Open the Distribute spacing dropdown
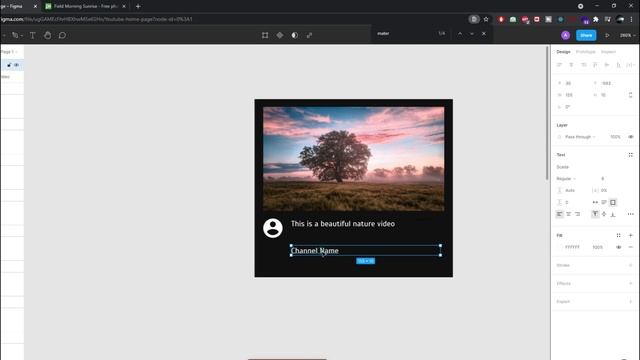The width and height of the screenshot is (640, 360). 631,65
